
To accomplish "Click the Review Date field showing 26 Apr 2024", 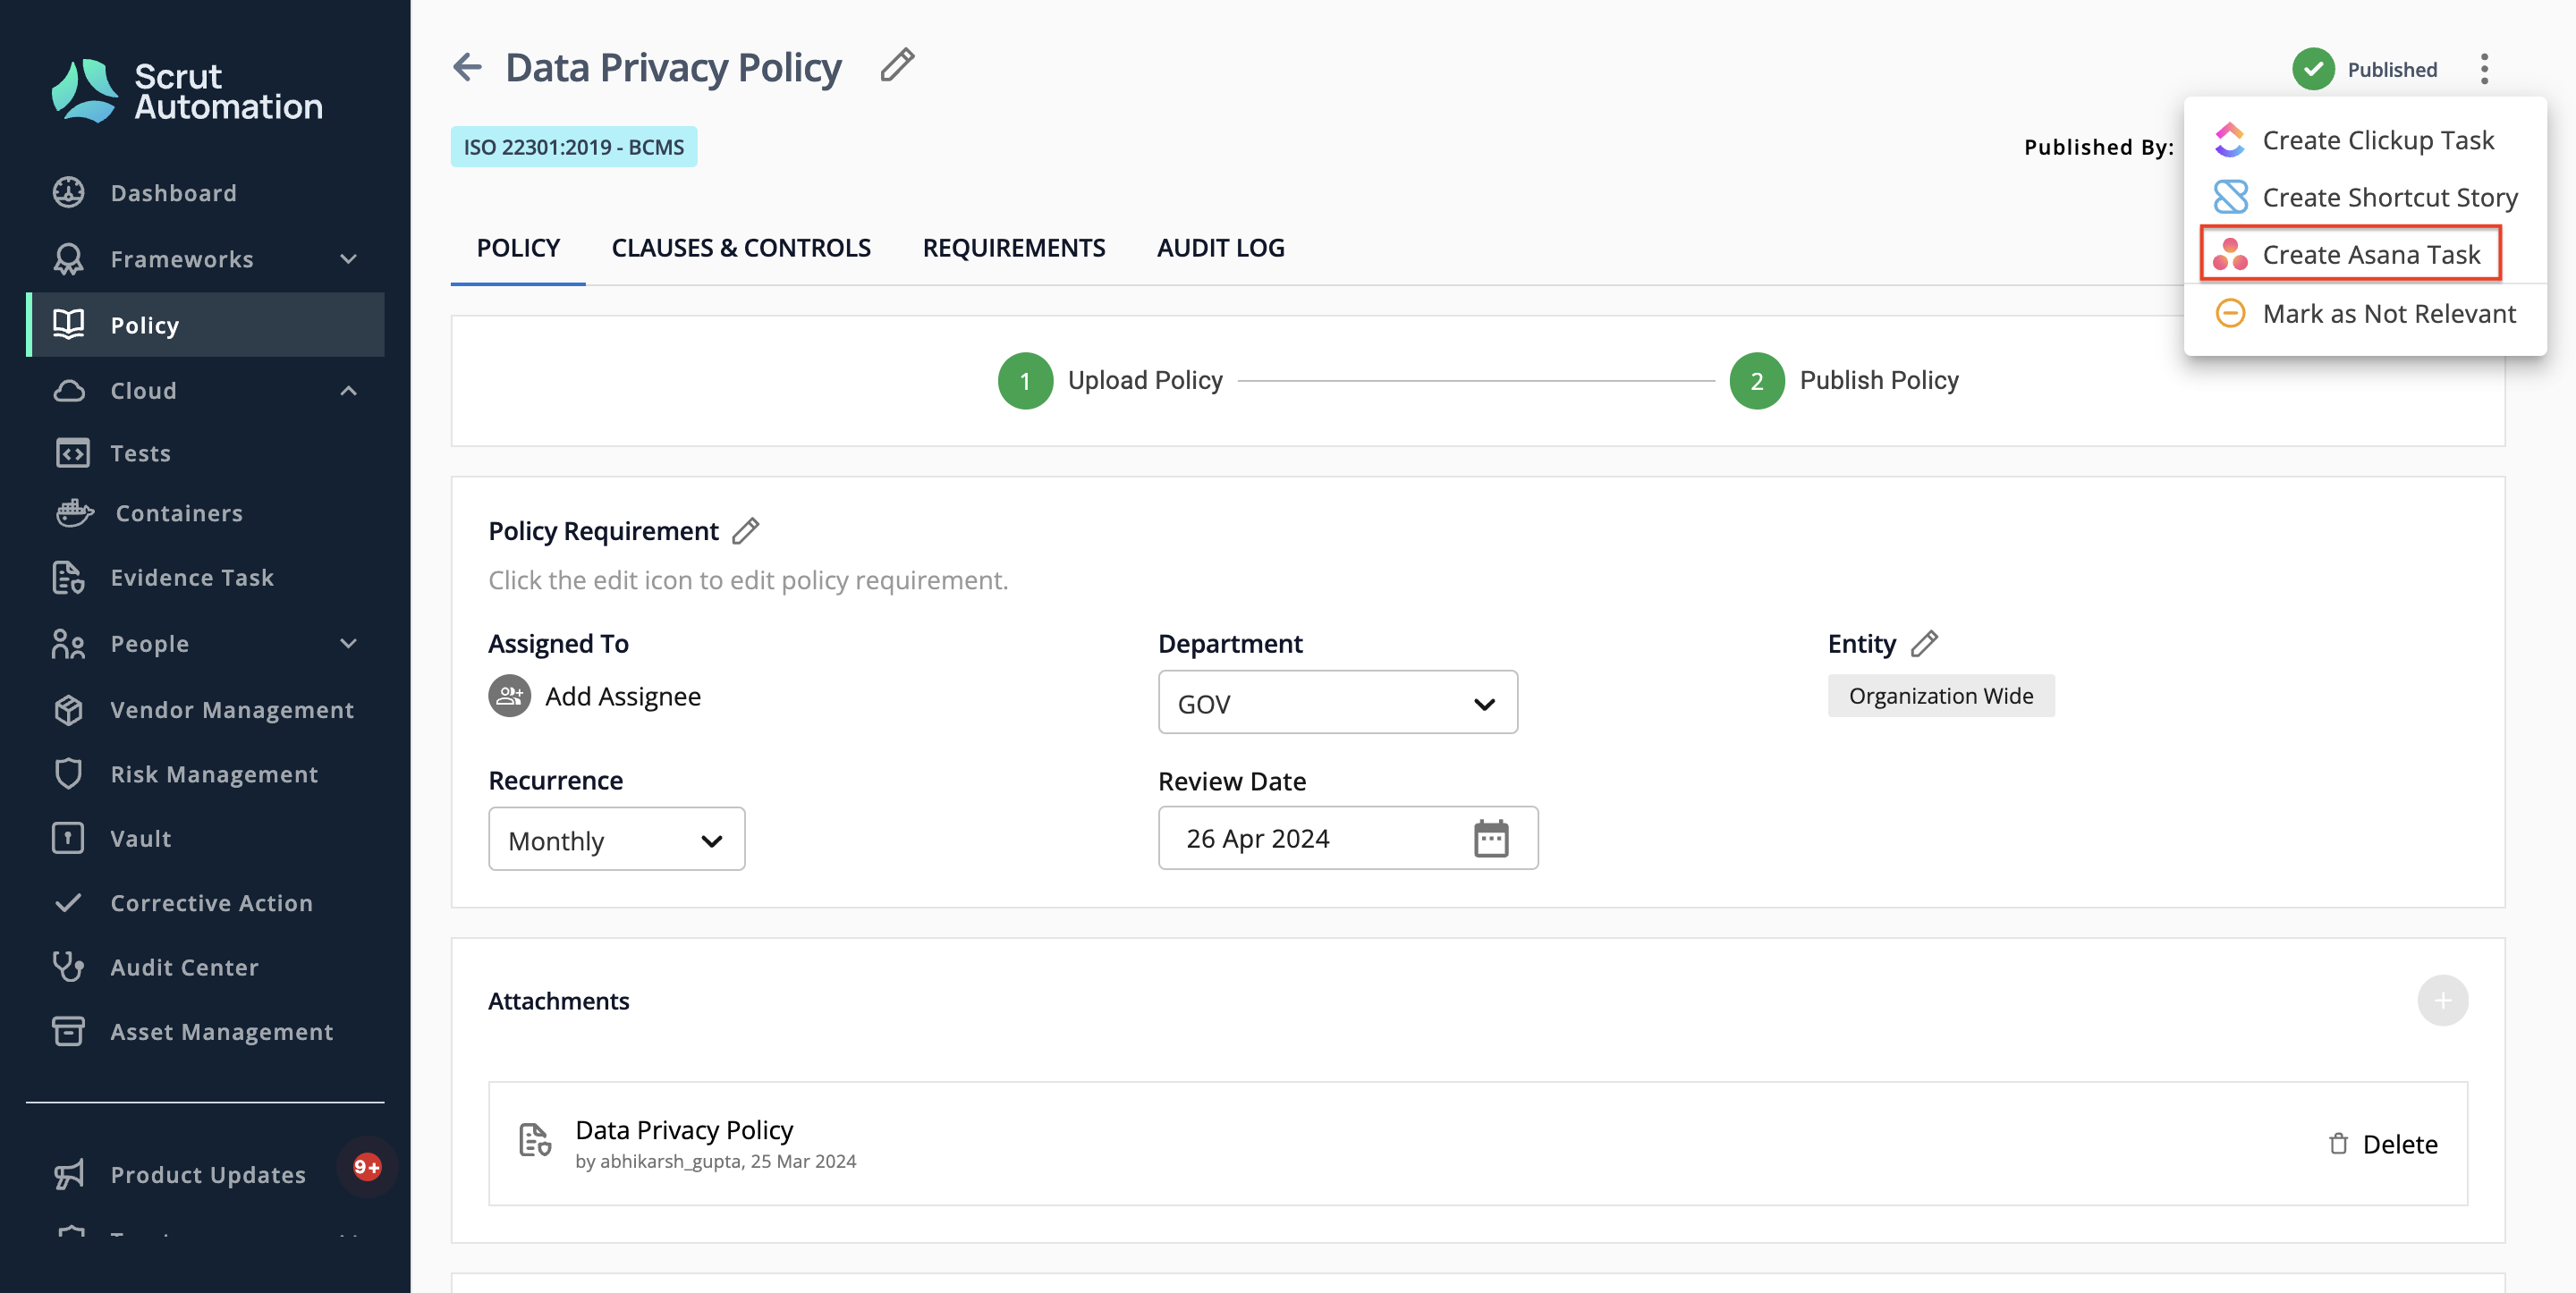I will click(1347, 838).
